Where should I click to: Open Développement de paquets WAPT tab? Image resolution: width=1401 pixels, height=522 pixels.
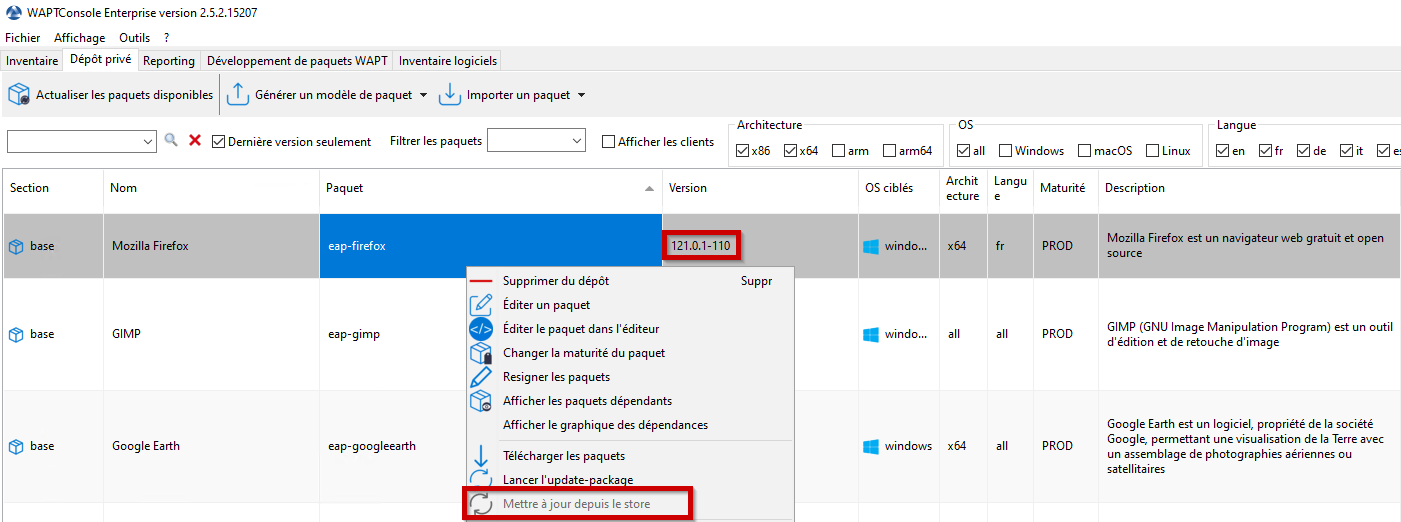[x=297, y=61]
